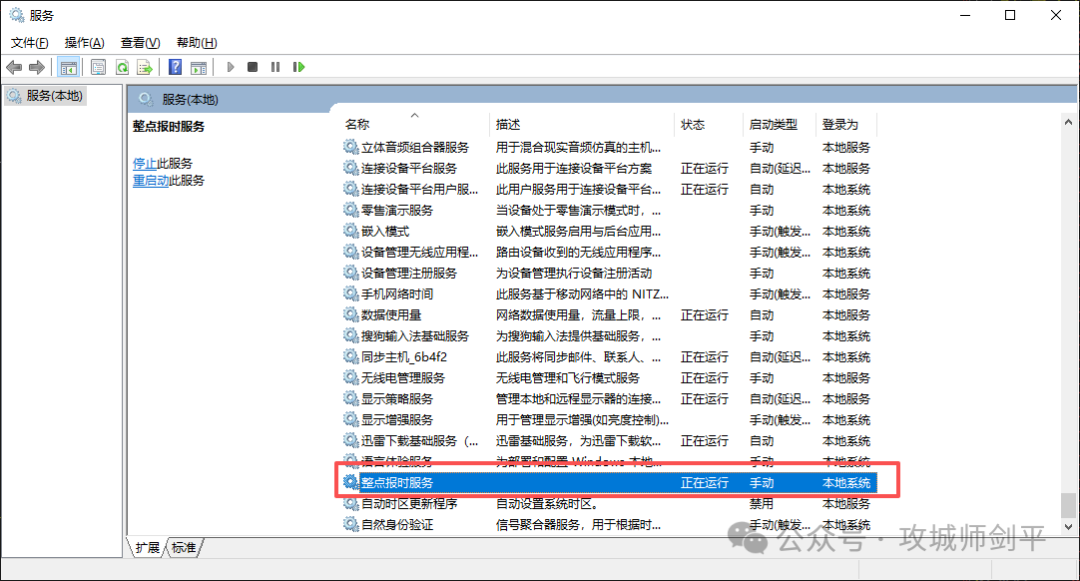
Task: Click gear icon of 连接设备平台服务
Action: coord(351,168)
